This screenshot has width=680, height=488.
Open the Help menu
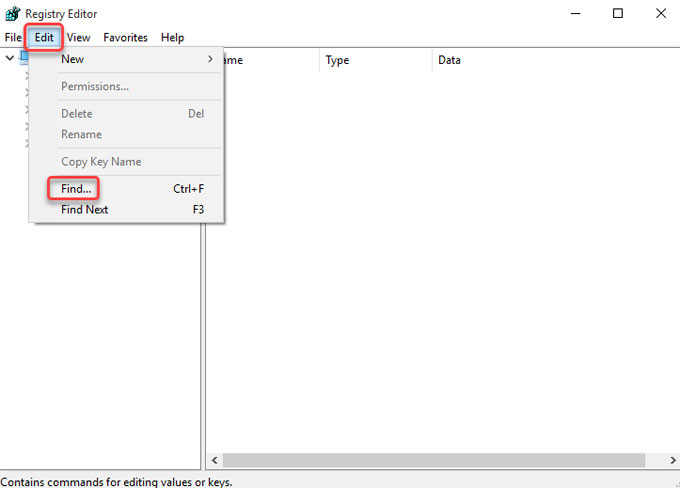pos(173,37)
